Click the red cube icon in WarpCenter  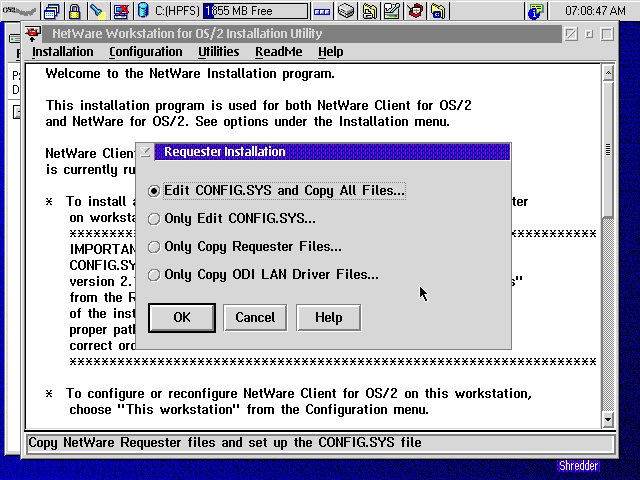pos(415,11)
